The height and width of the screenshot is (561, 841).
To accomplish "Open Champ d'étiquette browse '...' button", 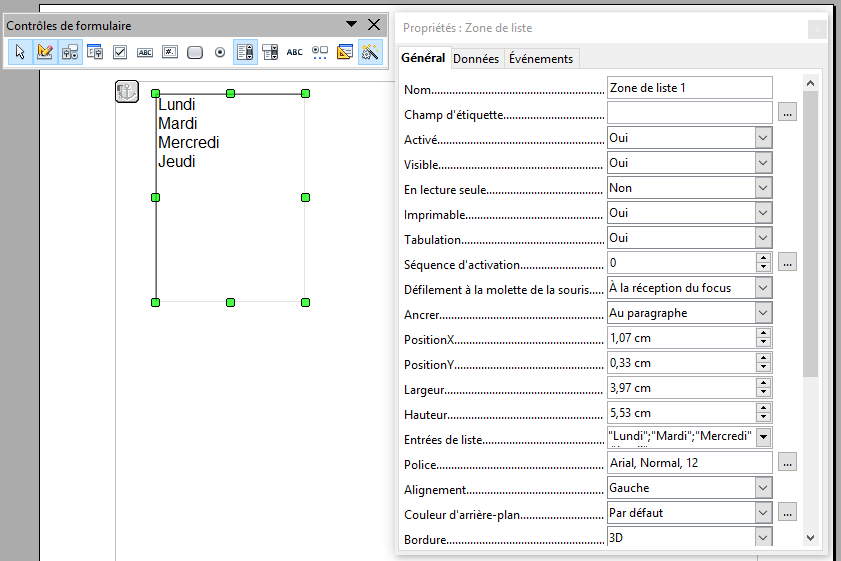I will pos(787,112).
